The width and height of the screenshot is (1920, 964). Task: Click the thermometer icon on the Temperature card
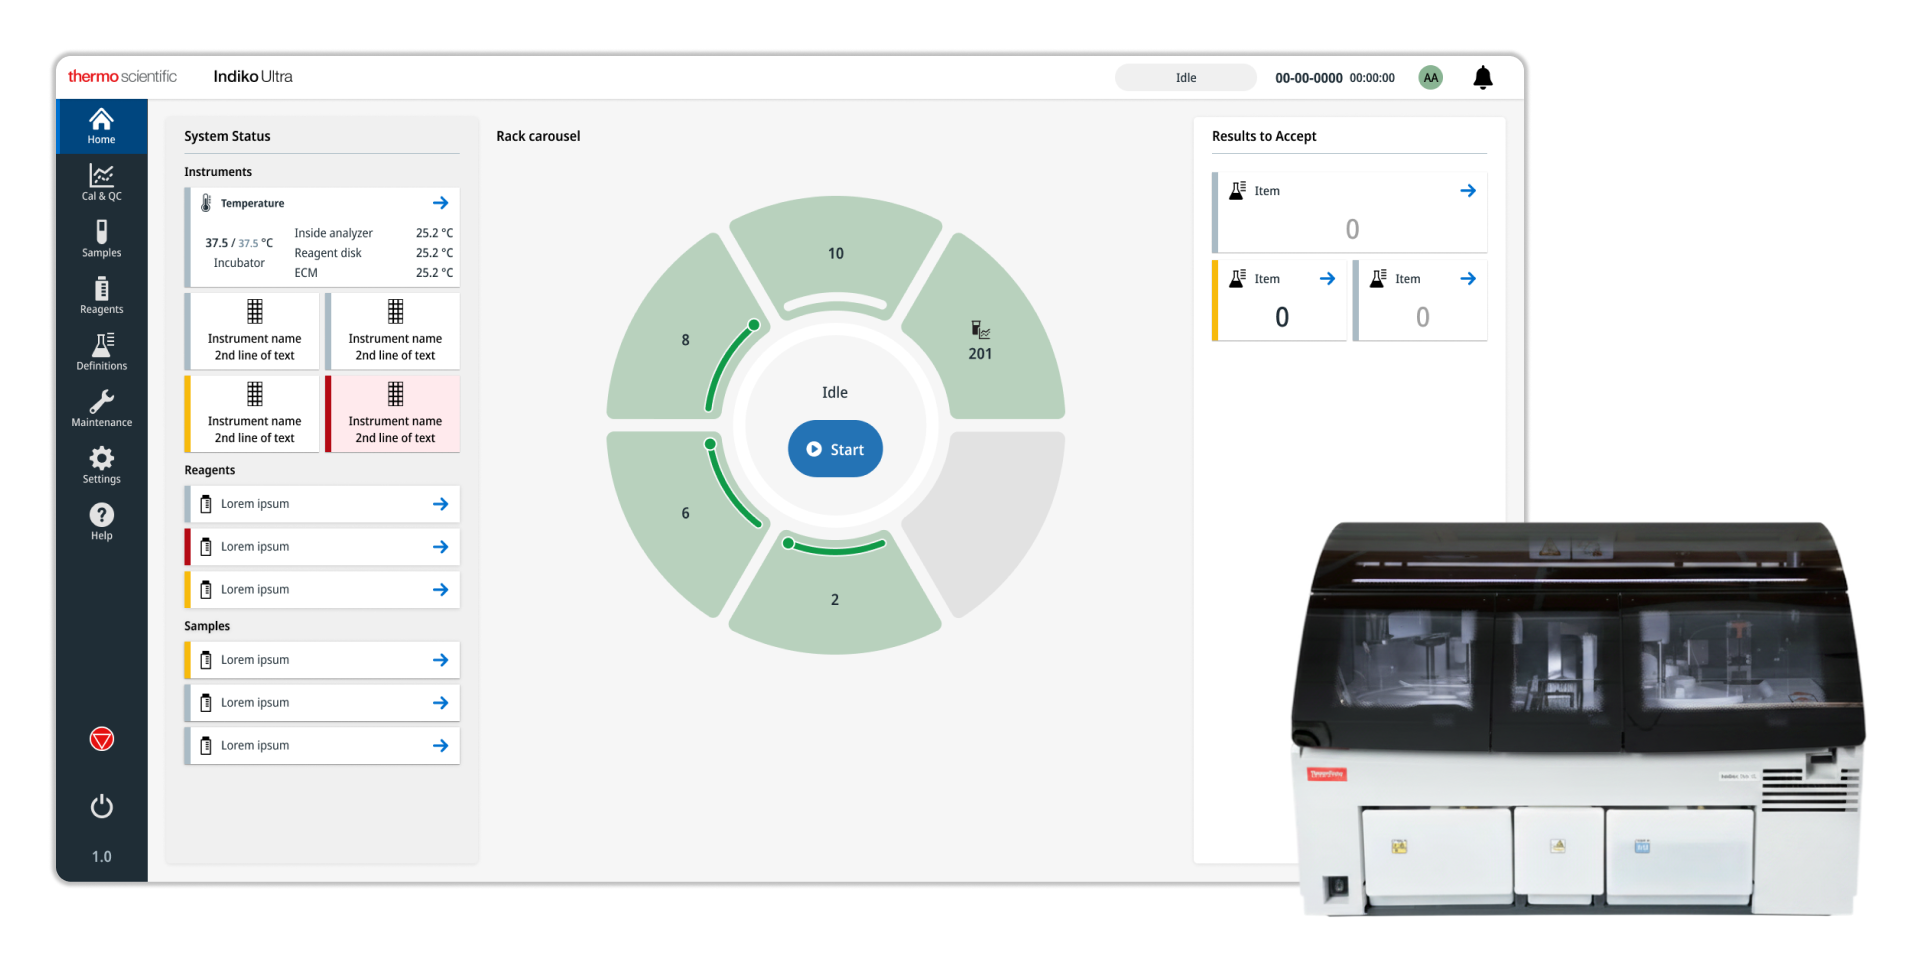pyautogui.click(x=206, y=203)
